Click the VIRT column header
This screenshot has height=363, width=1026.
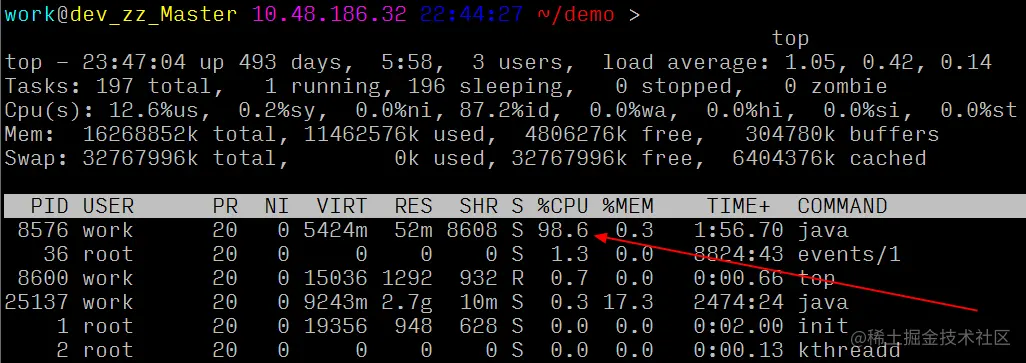tap(342, 207)
